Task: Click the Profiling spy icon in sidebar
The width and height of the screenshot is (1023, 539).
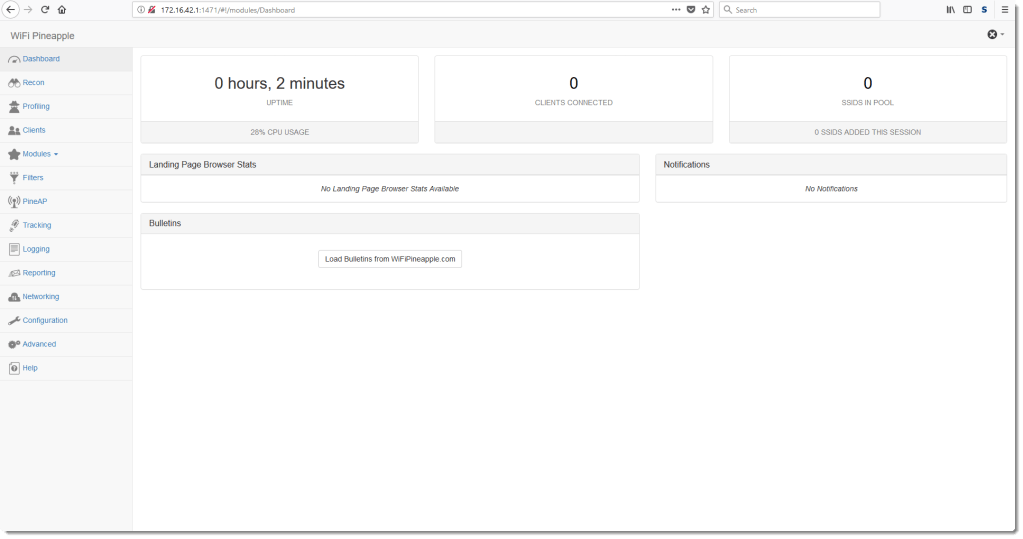Action: click(x=14, y=107)
